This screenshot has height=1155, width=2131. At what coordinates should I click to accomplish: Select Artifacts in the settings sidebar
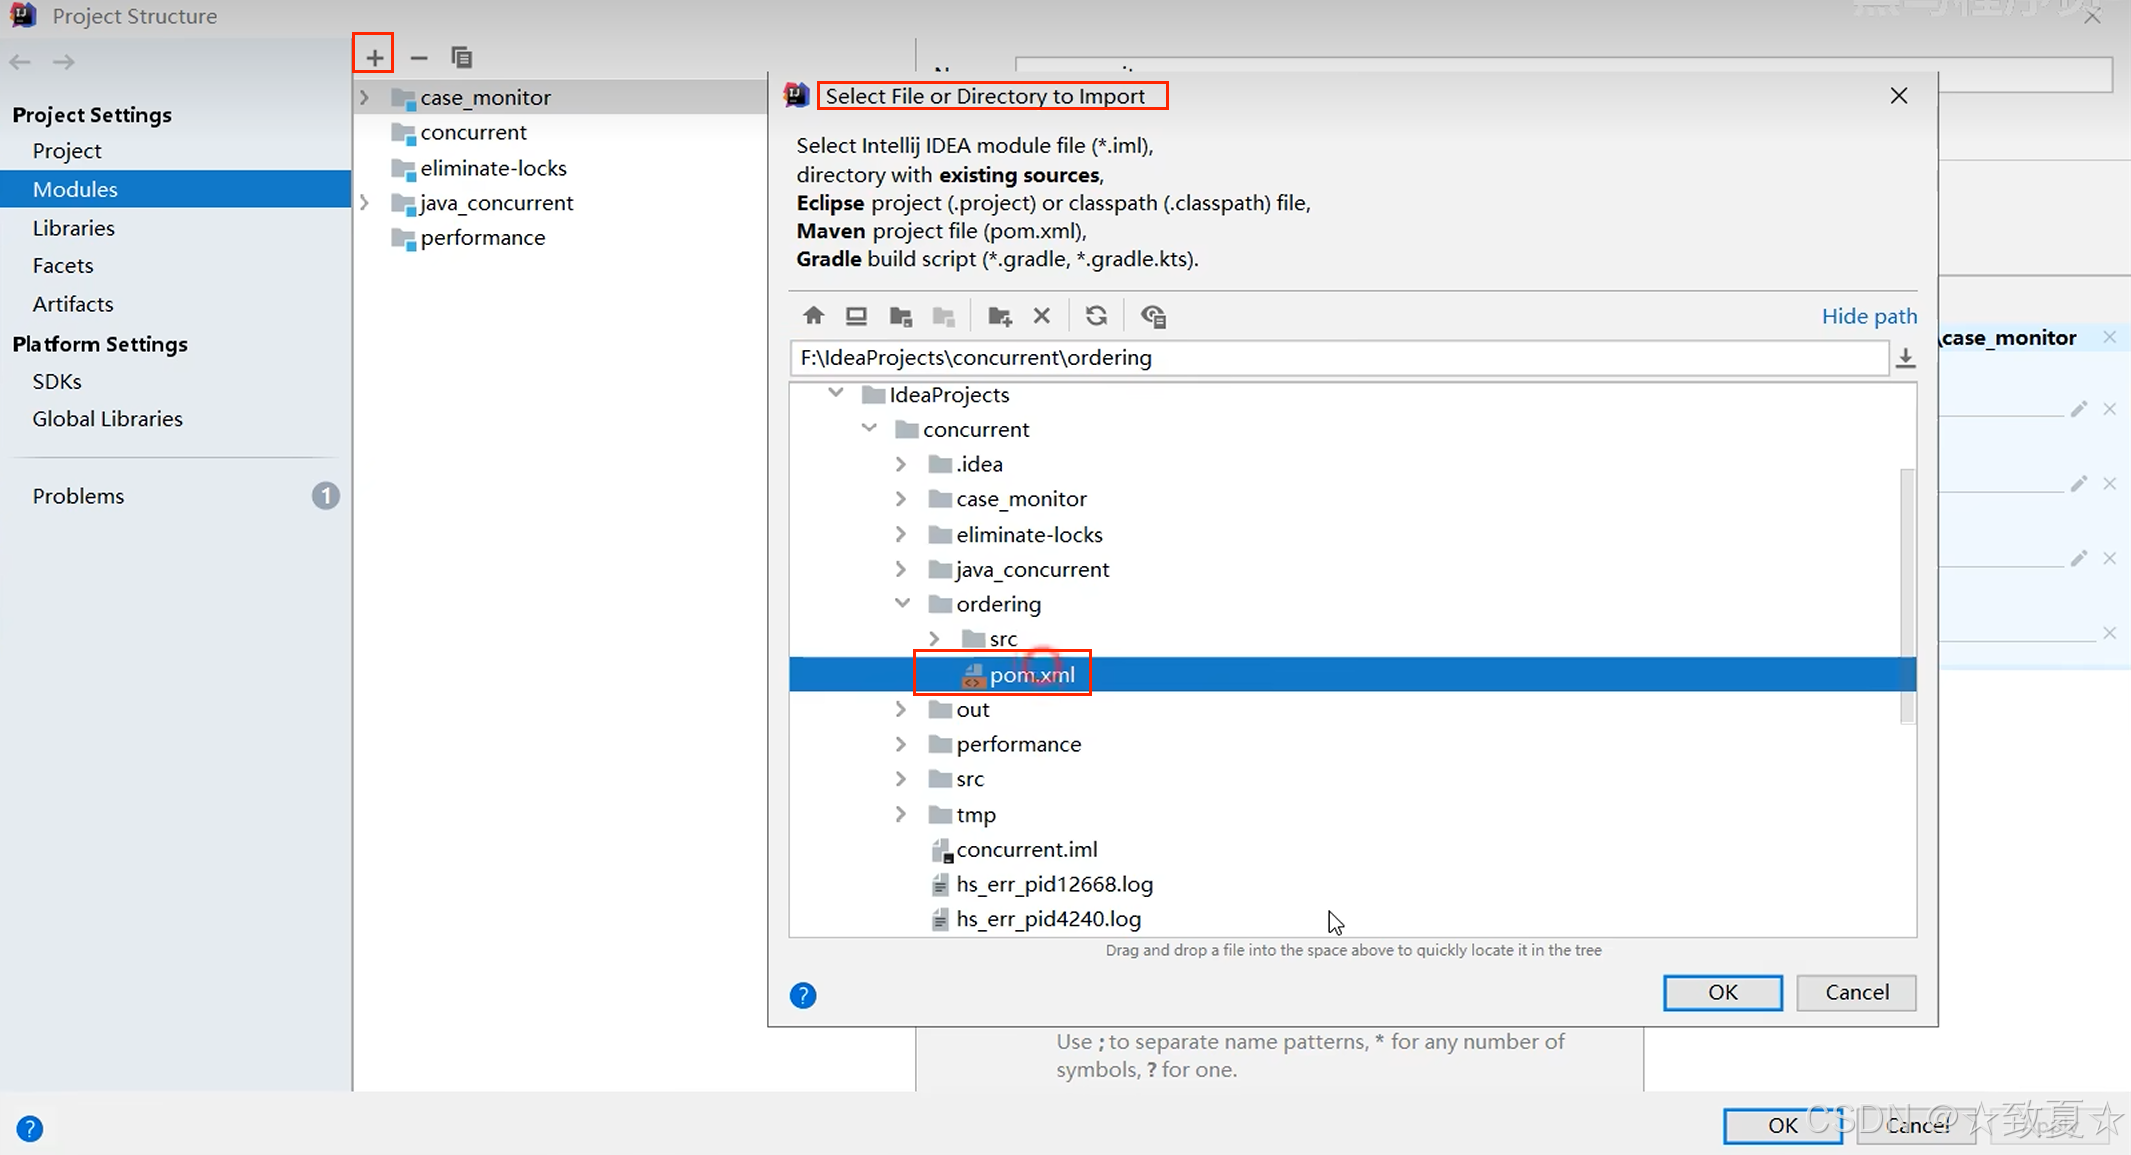tap(72, 304)
